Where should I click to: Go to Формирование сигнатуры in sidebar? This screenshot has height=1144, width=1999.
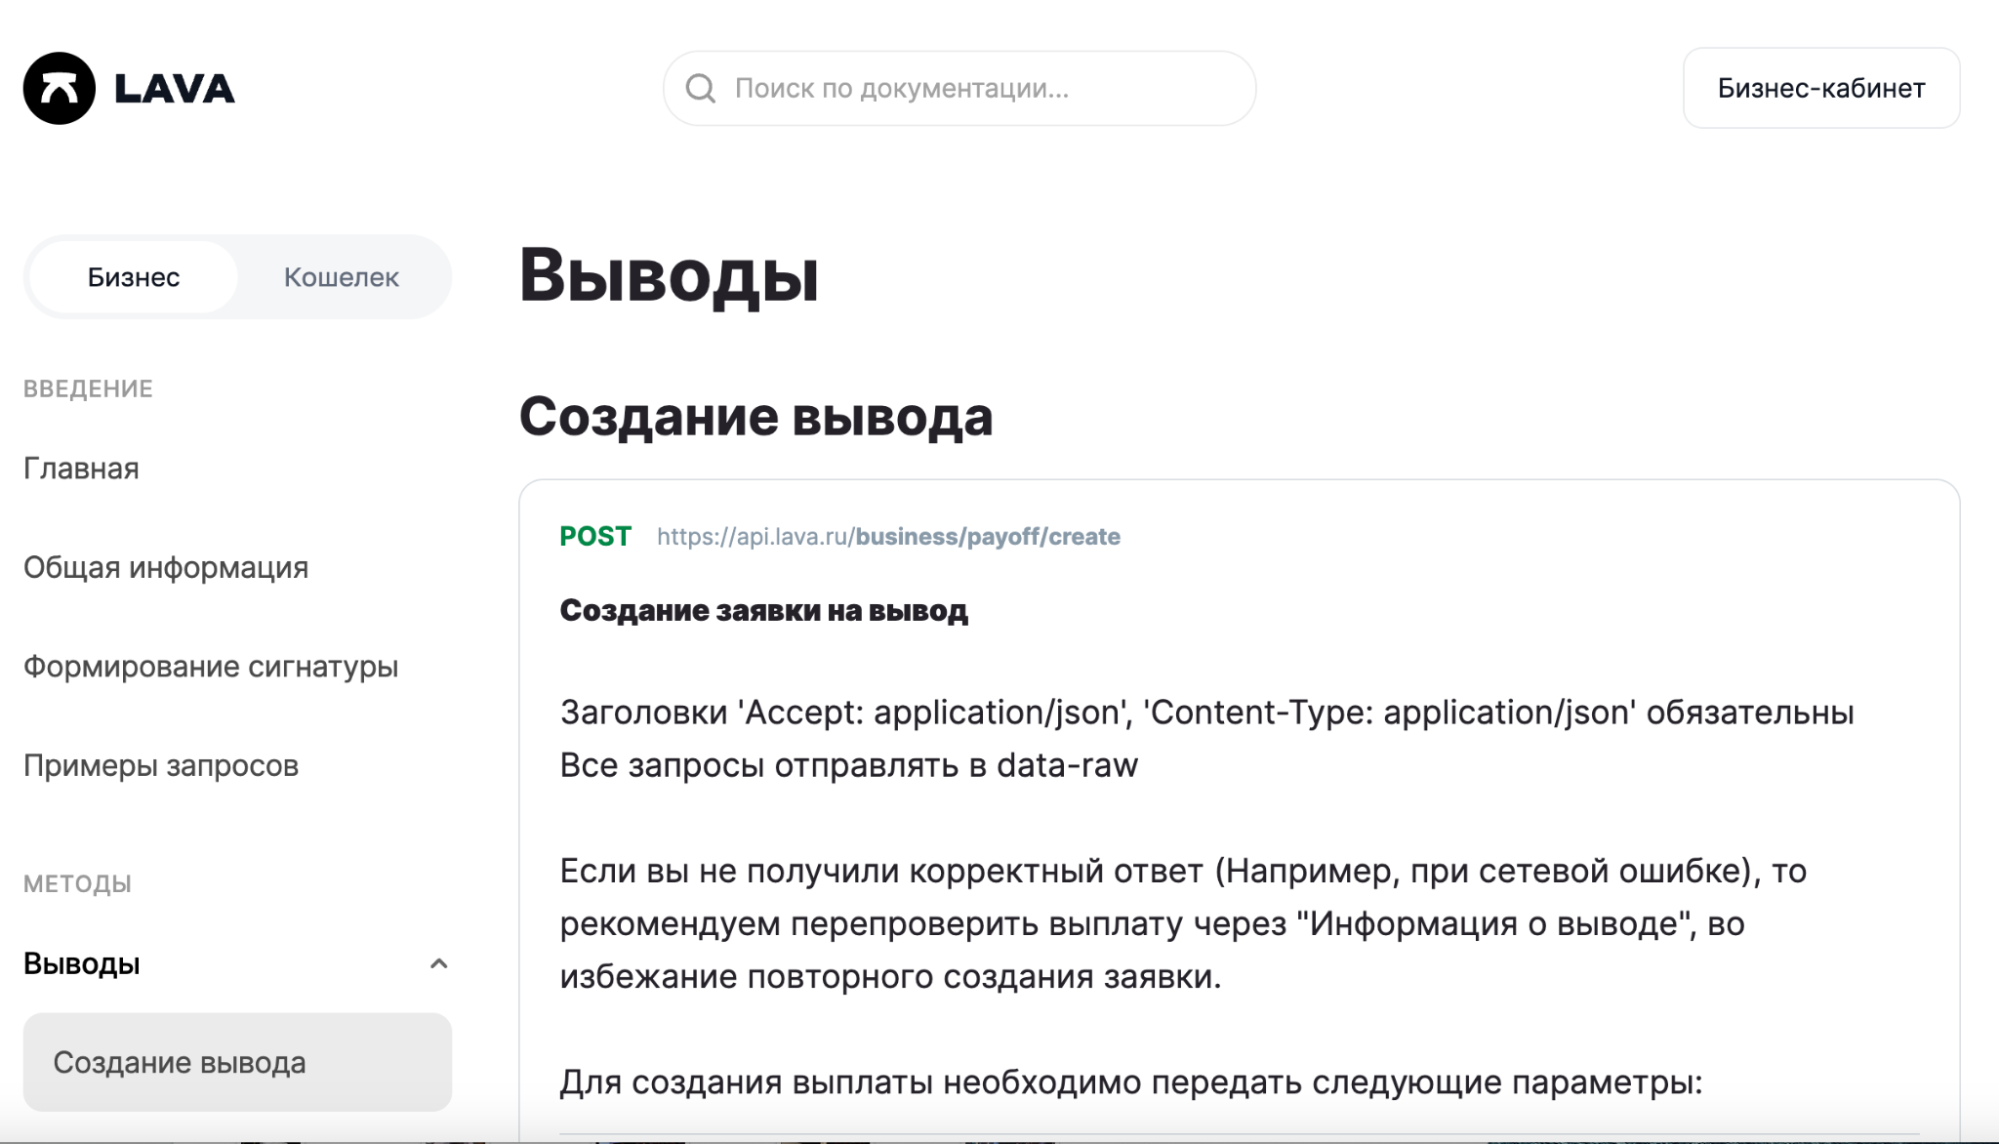coord(211,666)
